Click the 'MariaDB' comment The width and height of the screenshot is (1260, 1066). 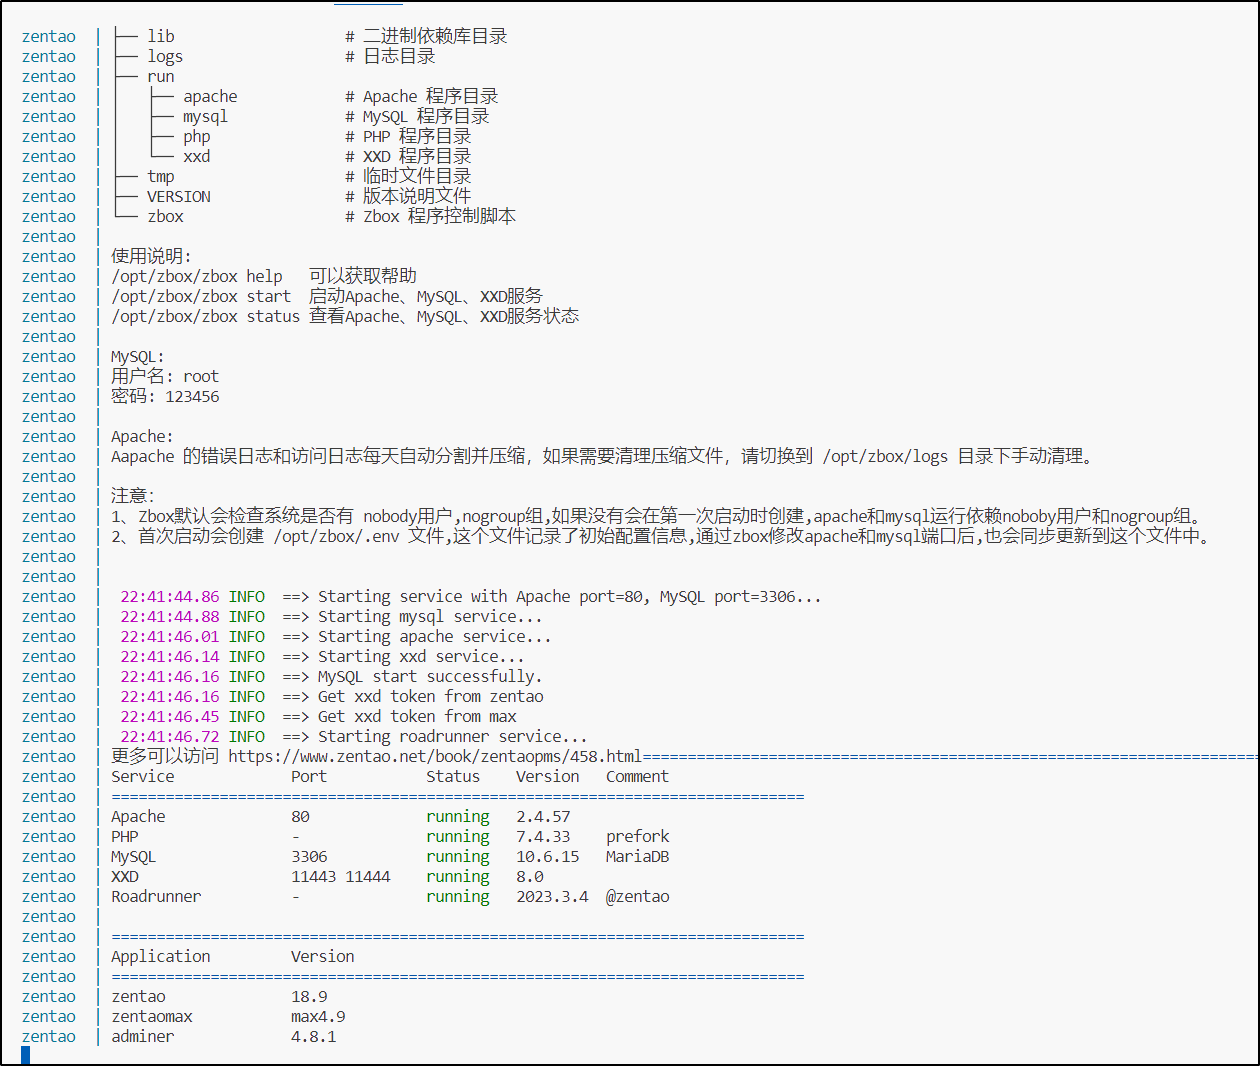tap(638, 856)
